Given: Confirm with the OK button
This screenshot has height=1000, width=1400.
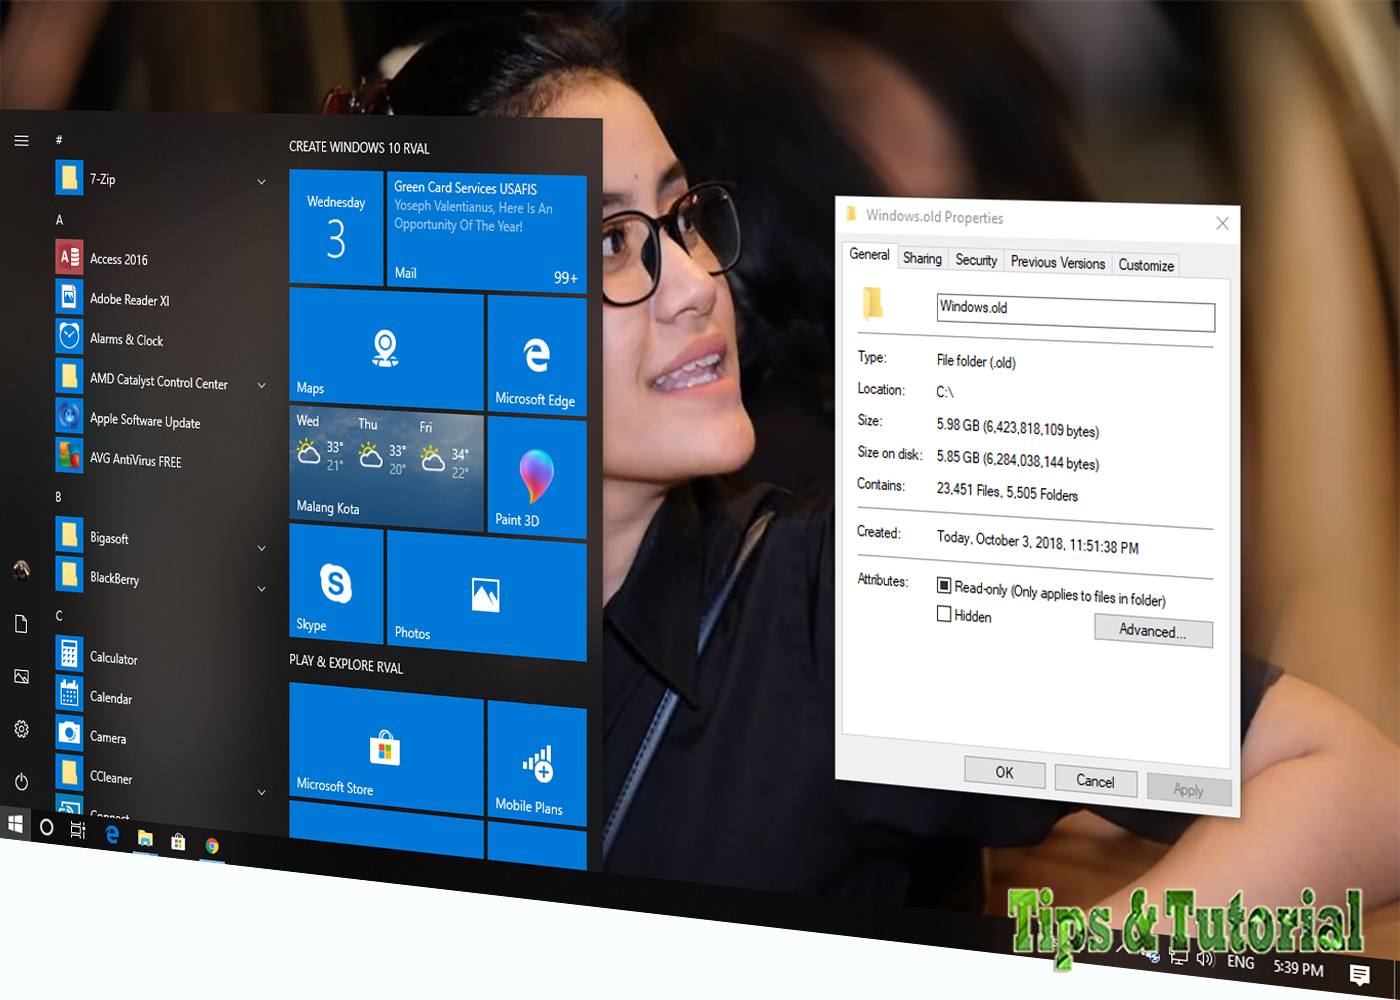Looking at the screenshot, I should click(x=1004, y=771).
